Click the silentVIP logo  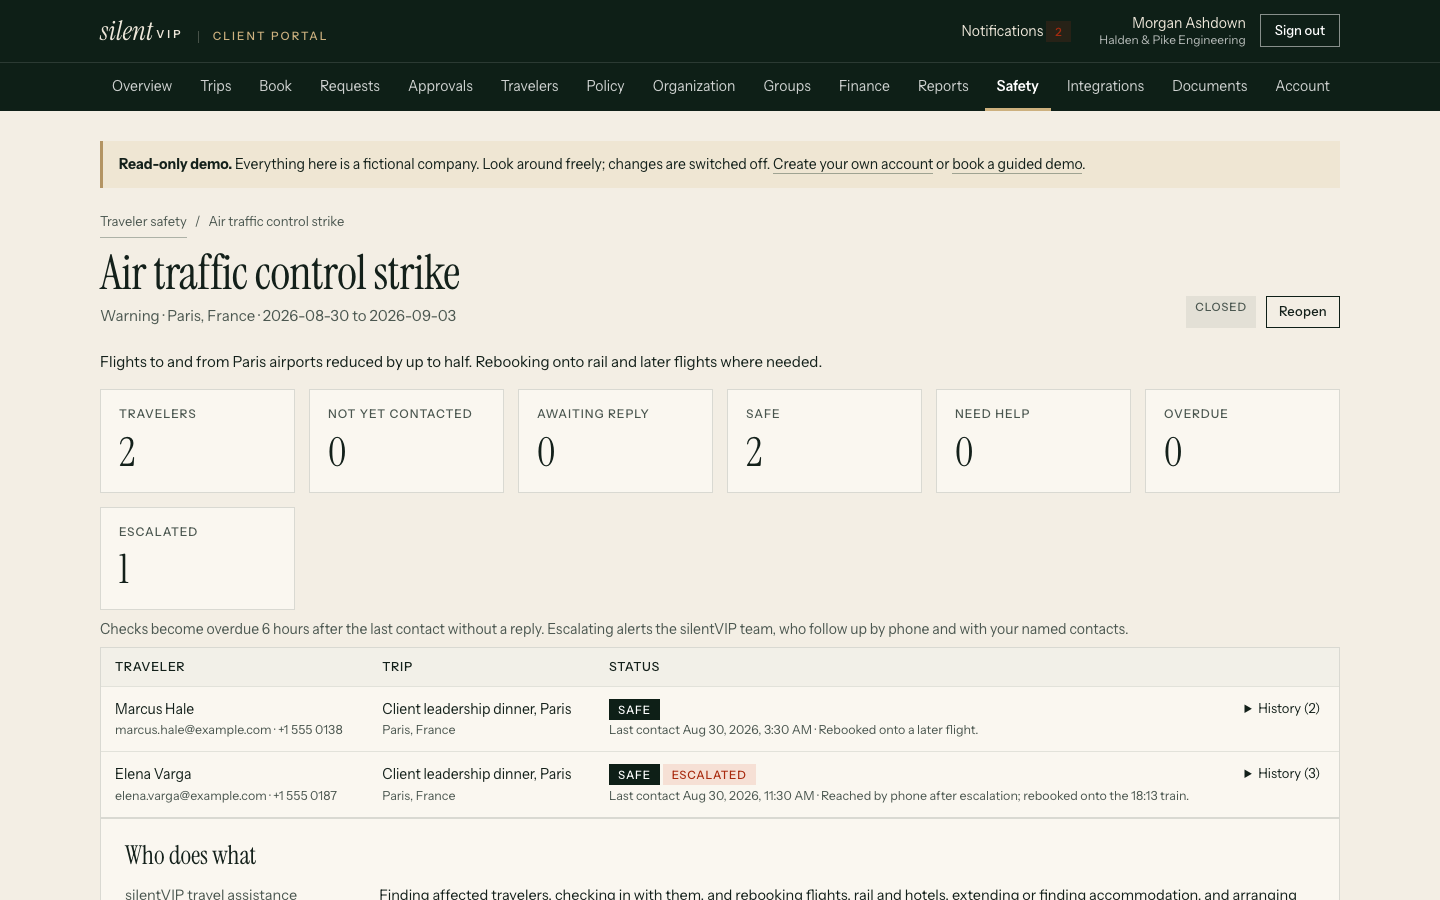(x=140, y=31)
